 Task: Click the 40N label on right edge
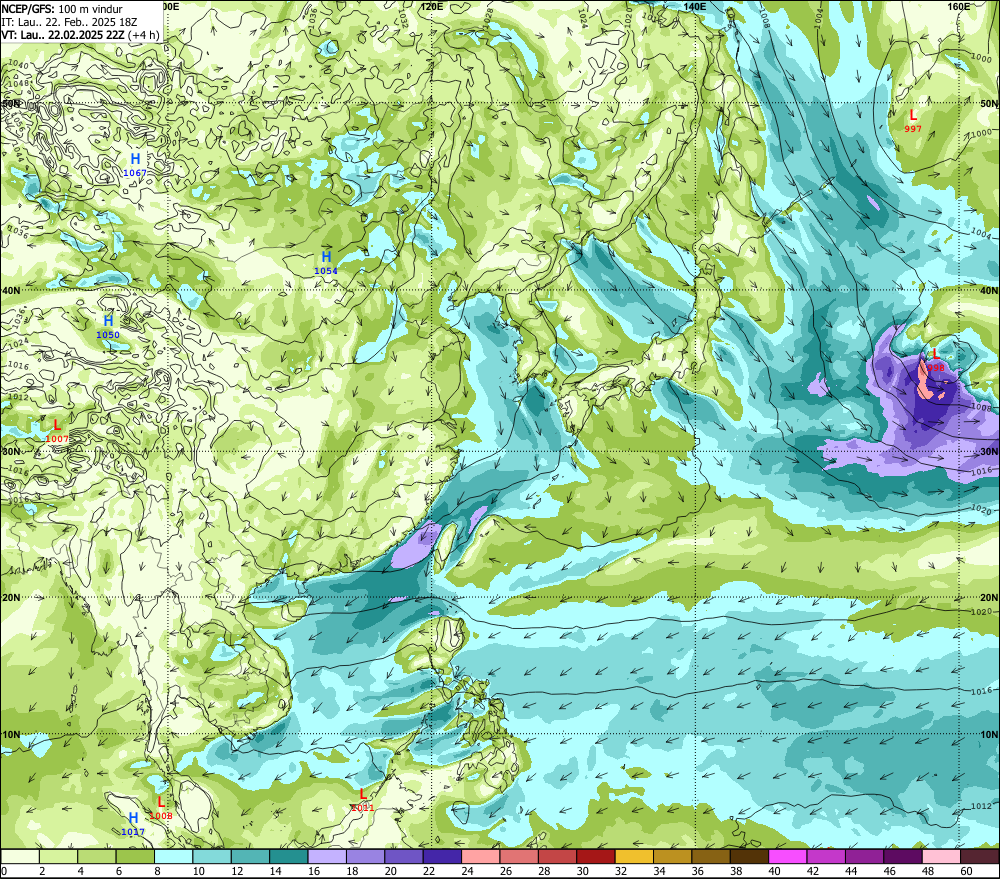[989, 290]
